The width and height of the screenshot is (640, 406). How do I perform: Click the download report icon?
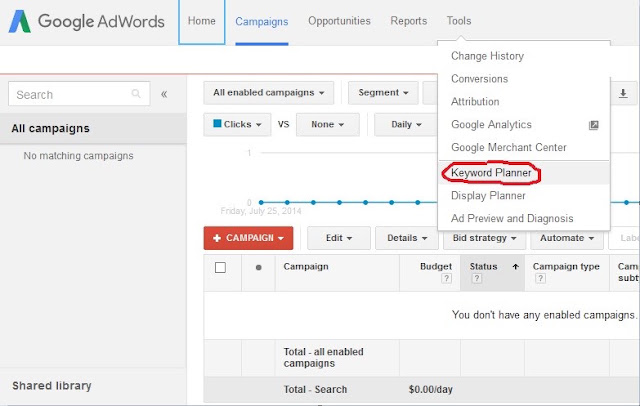pos(623,93)
